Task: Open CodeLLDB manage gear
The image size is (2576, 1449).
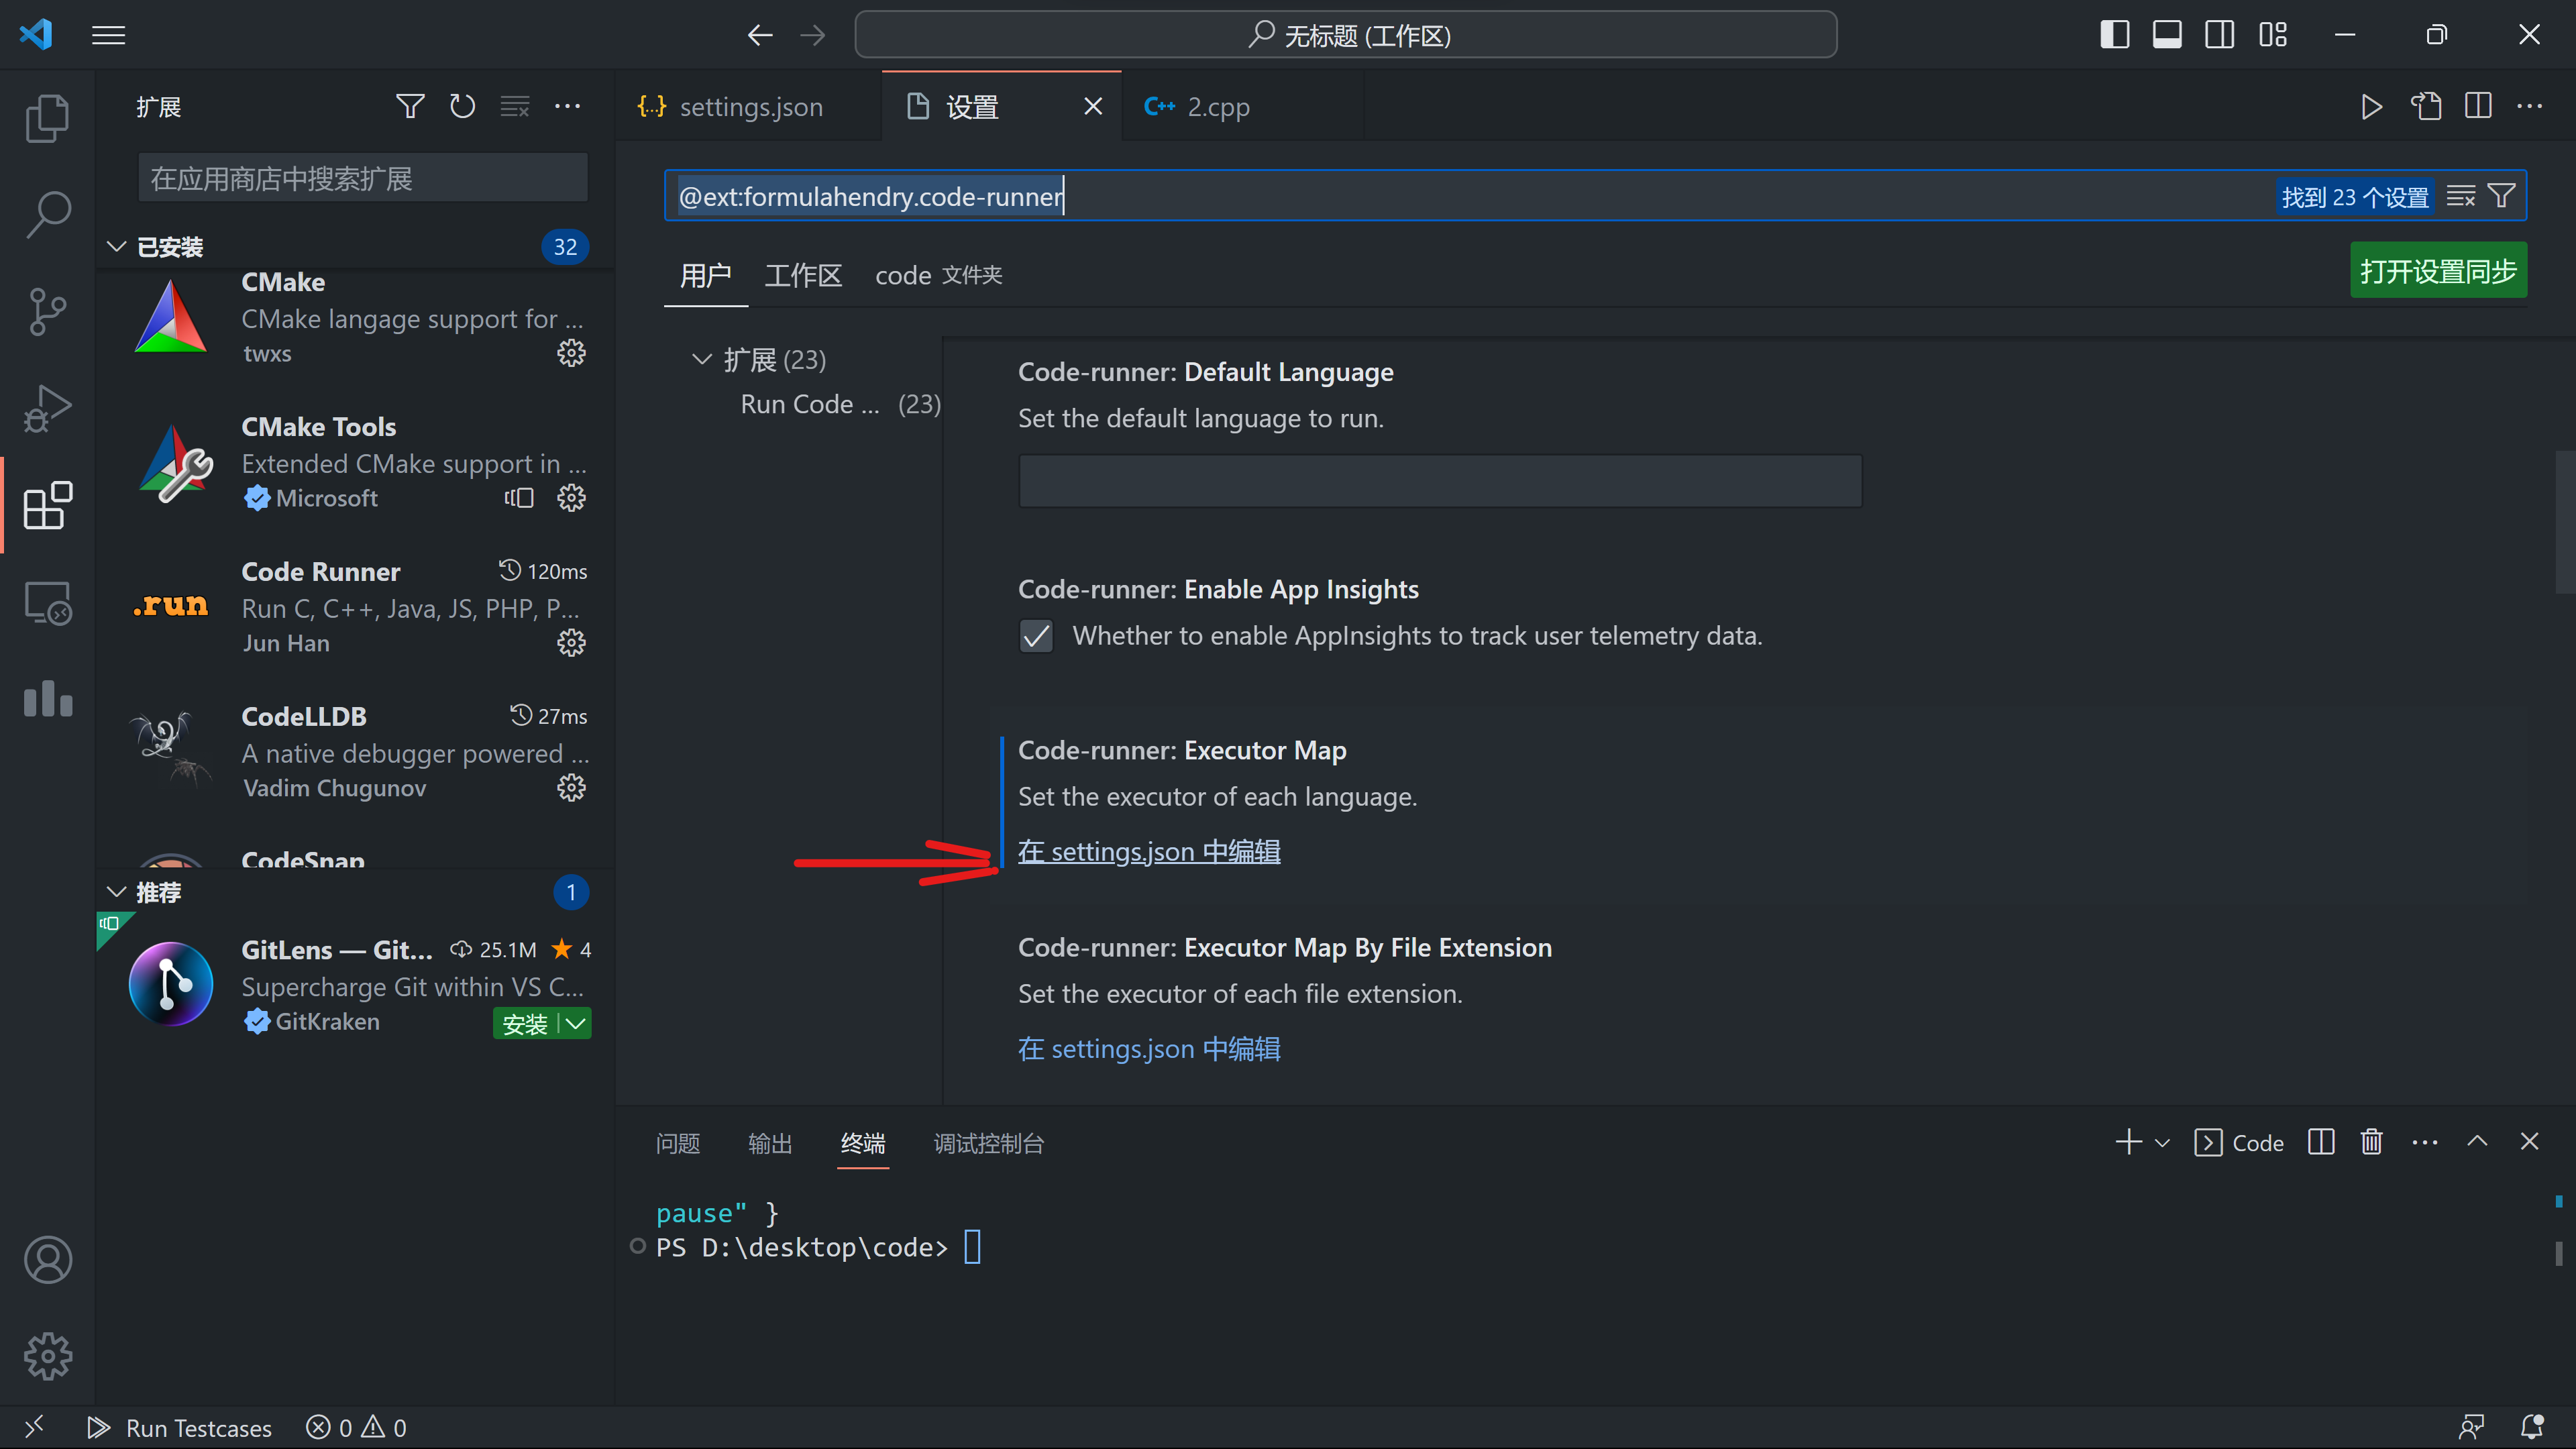Action: click(571, 788)
